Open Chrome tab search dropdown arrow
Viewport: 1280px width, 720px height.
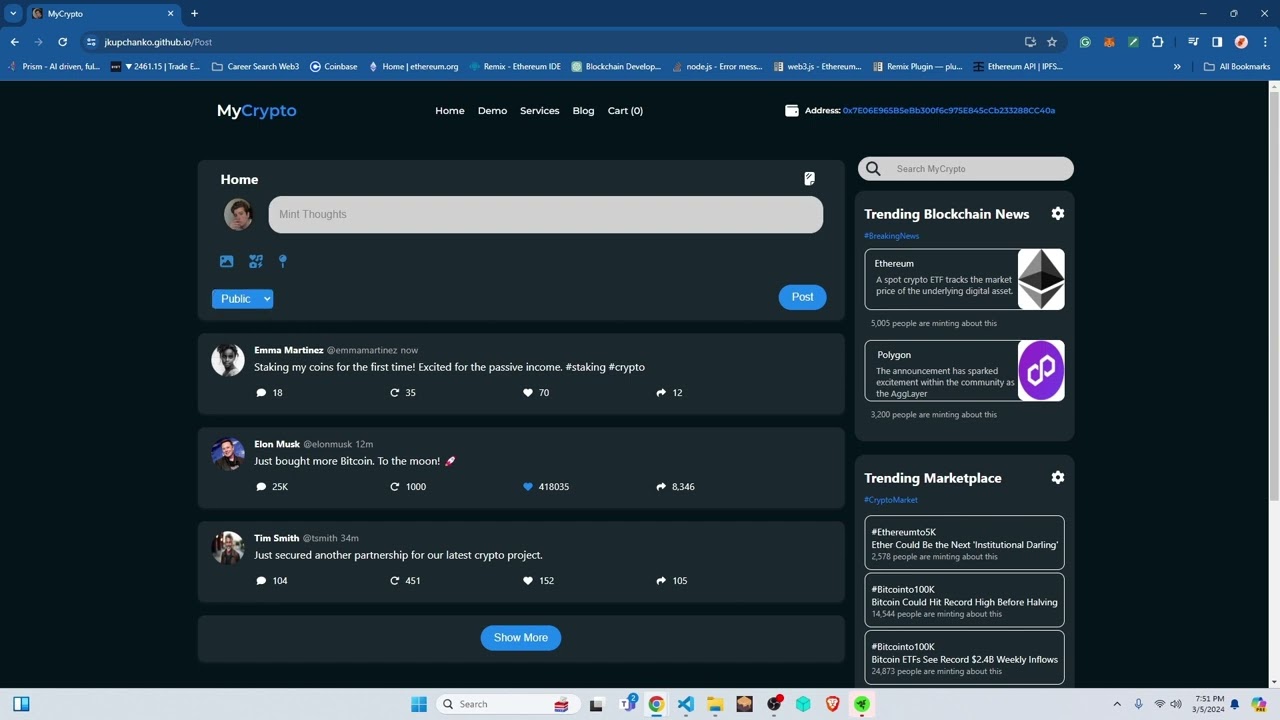13,14
